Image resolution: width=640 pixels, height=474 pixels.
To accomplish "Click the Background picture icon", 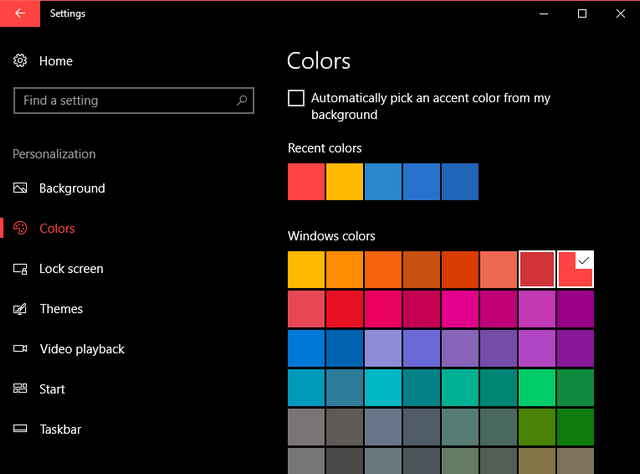I will [x=20, y=188].
